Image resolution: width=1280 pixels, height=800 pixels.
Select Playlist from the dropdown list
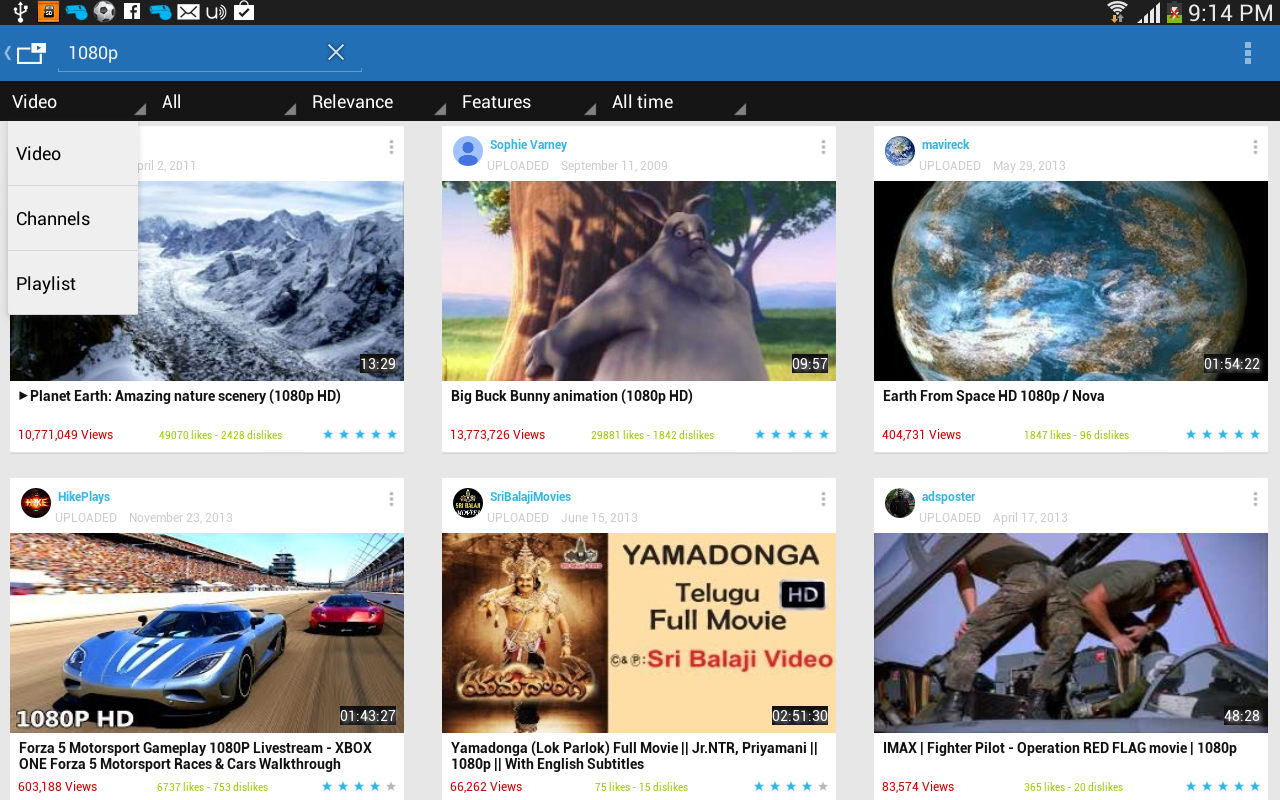(73, 284)
